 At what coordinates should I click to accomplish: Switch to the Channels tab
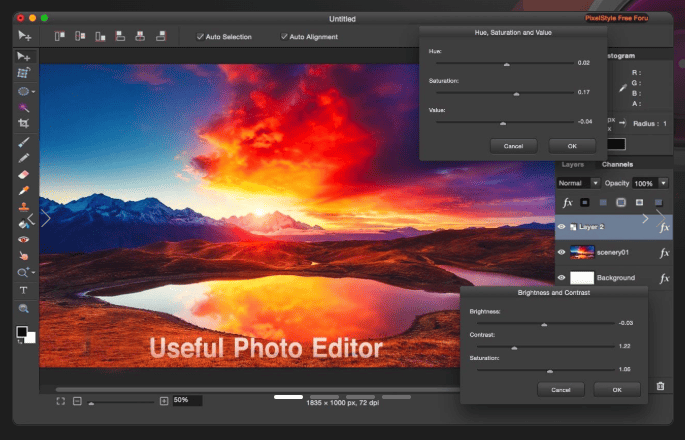617,164
